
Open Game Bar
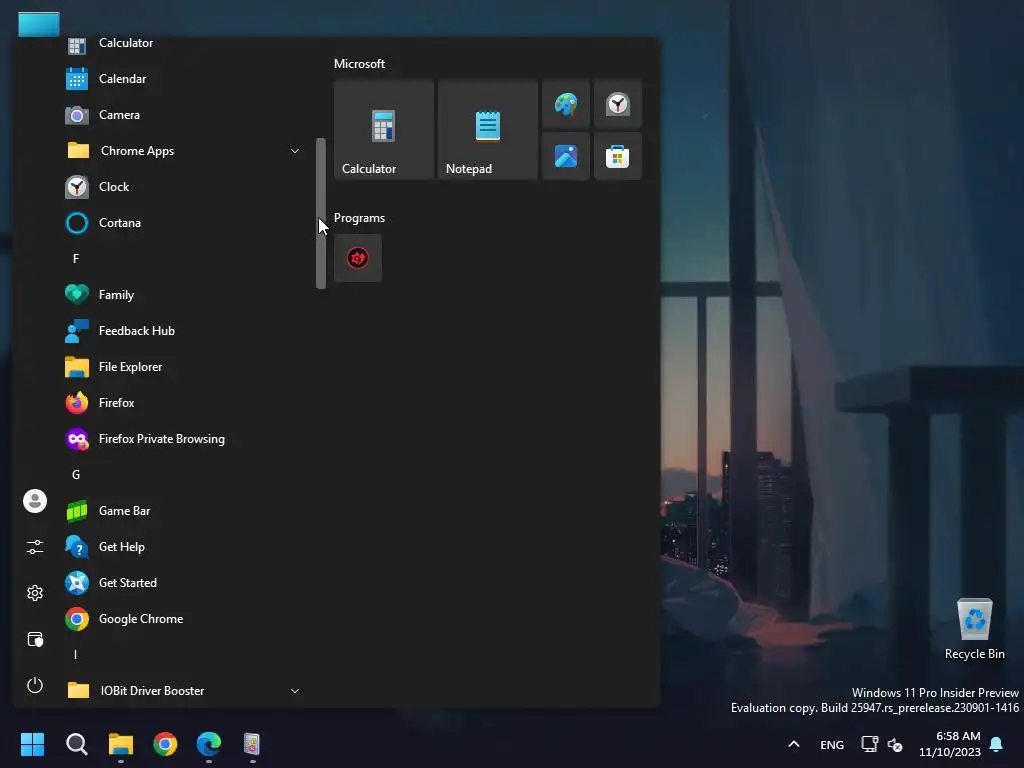point(184,511)
